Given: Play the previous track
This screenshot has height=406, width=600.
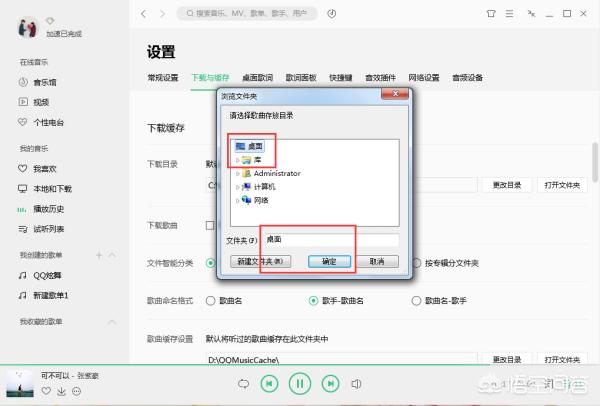Looking at the screenshot, I should pyautogui.click(x=269, y=383).
